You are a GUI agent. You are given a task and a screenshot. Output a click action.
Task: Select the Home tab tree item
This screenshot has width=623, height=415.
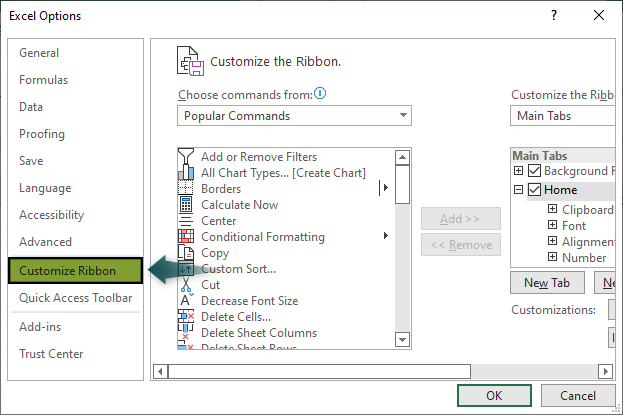(x=560, y=190)
